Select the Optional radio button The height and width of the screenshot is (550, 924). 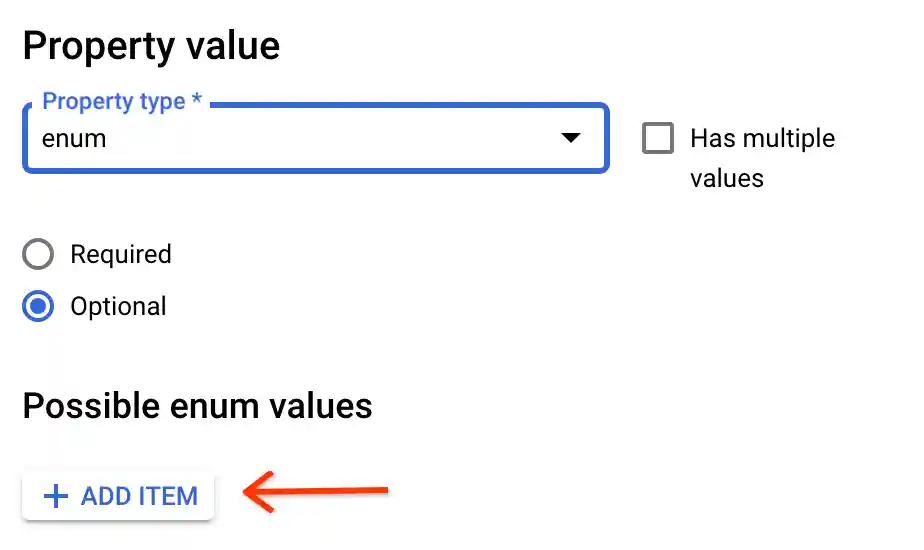(x=38, y=306)
